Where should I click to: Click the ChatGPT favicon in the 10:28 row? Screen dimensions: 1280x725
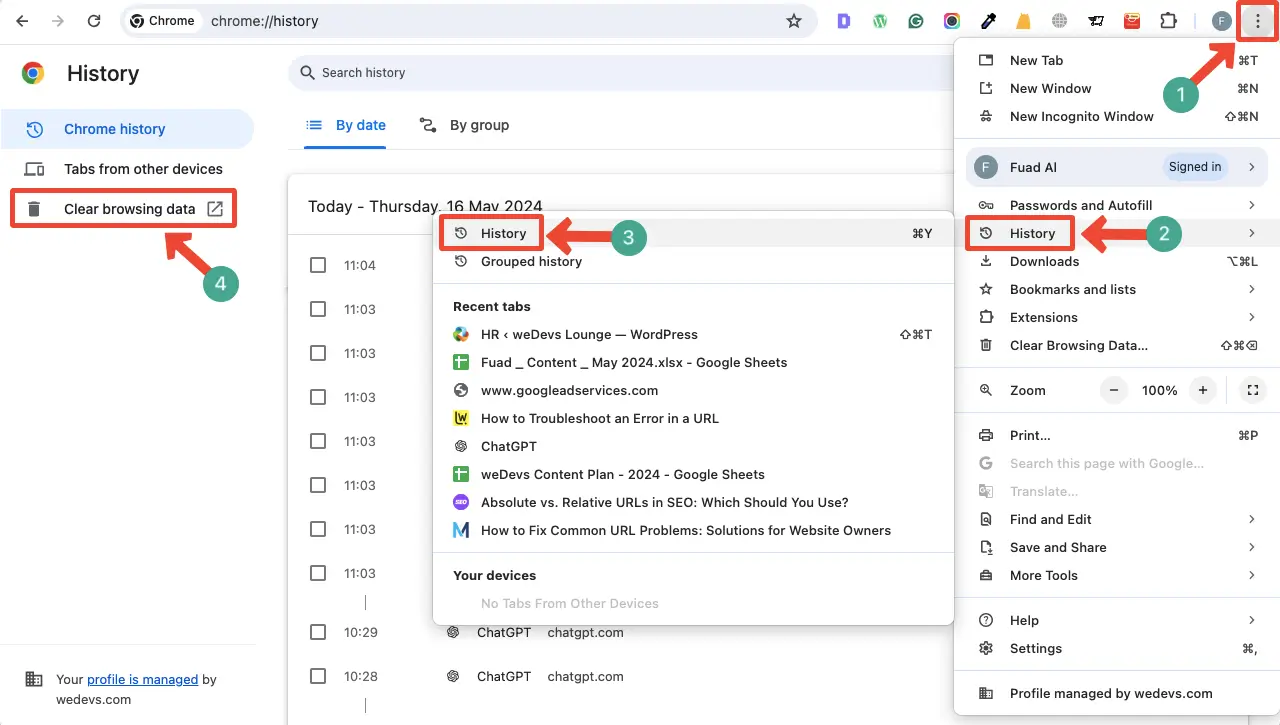tap(453, 676)
